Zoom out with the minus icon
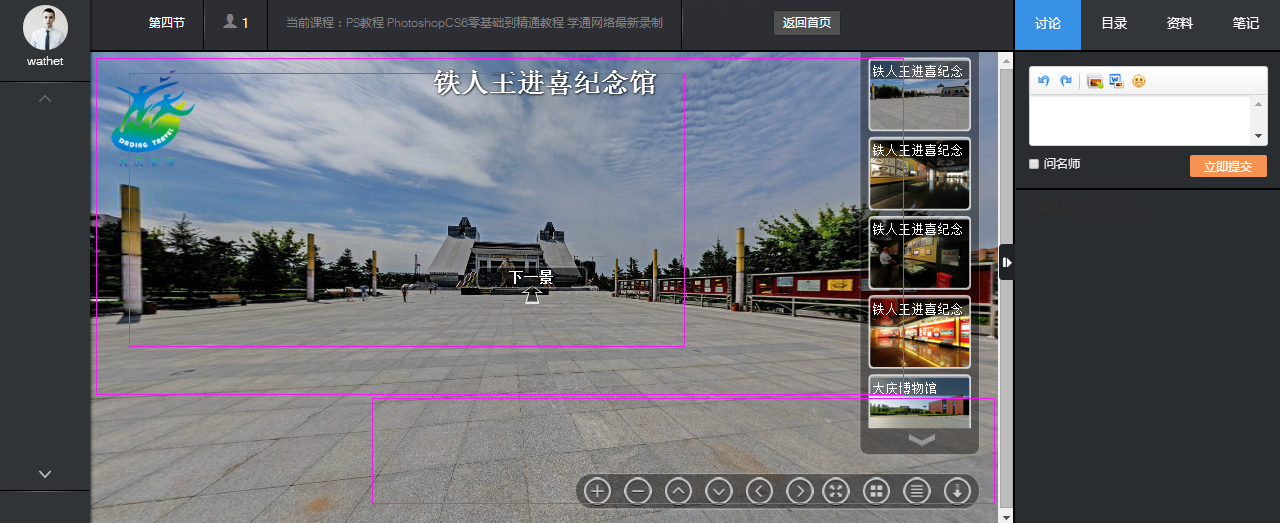The height and width of the screenshot is (523, 1280). [x=638, y=491]
